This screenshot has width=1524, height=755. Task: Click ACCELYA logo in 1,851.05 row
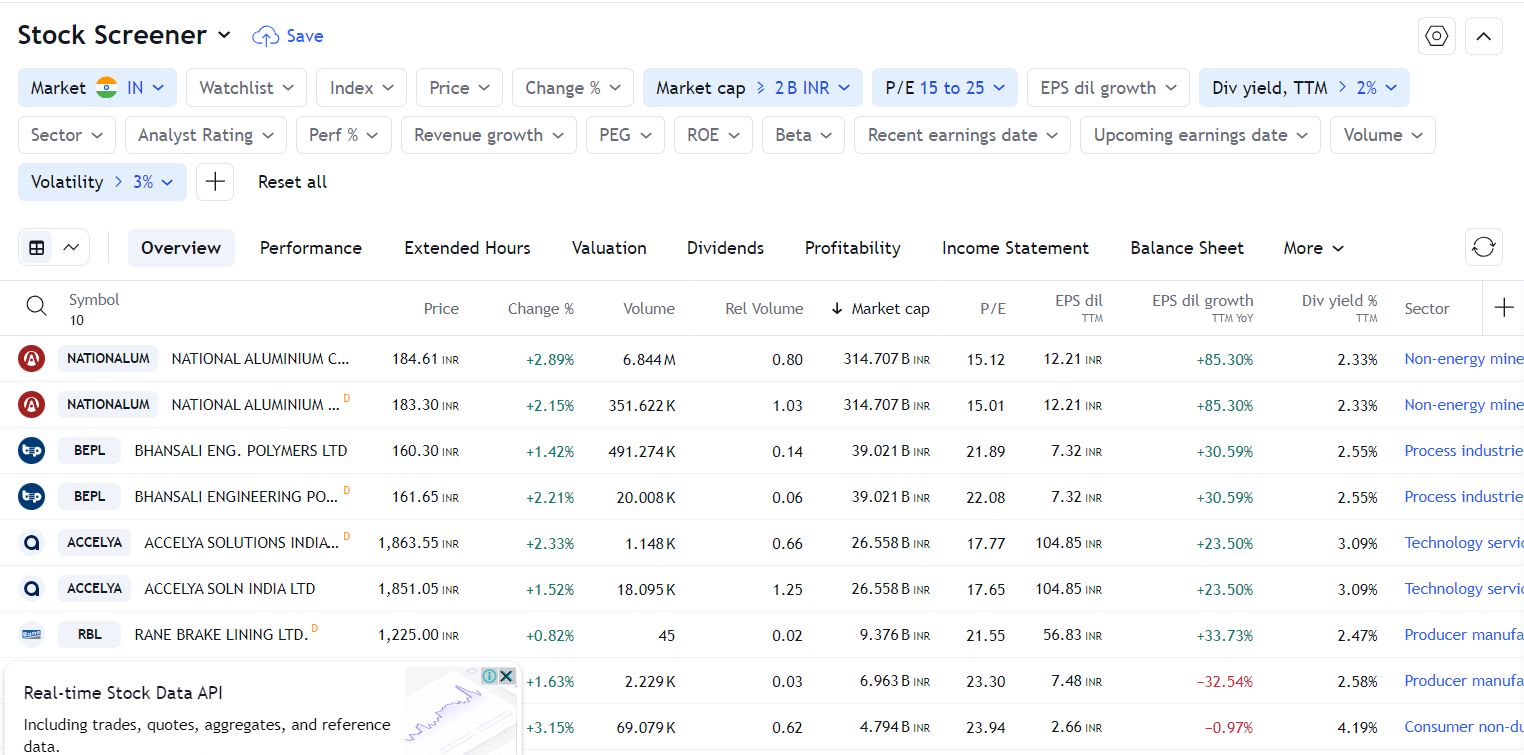[x=32, y=589]
